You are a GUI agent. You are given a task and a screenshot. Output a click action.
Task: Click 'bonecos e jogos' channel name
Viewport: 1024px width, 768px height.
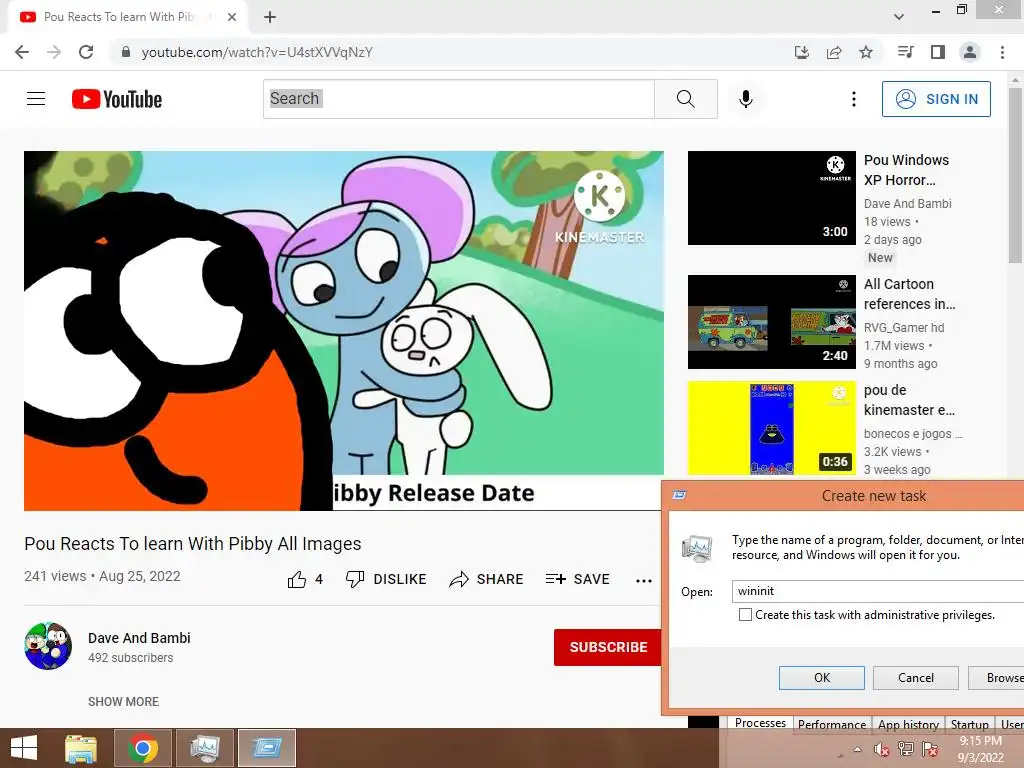[x=913, y=433]
